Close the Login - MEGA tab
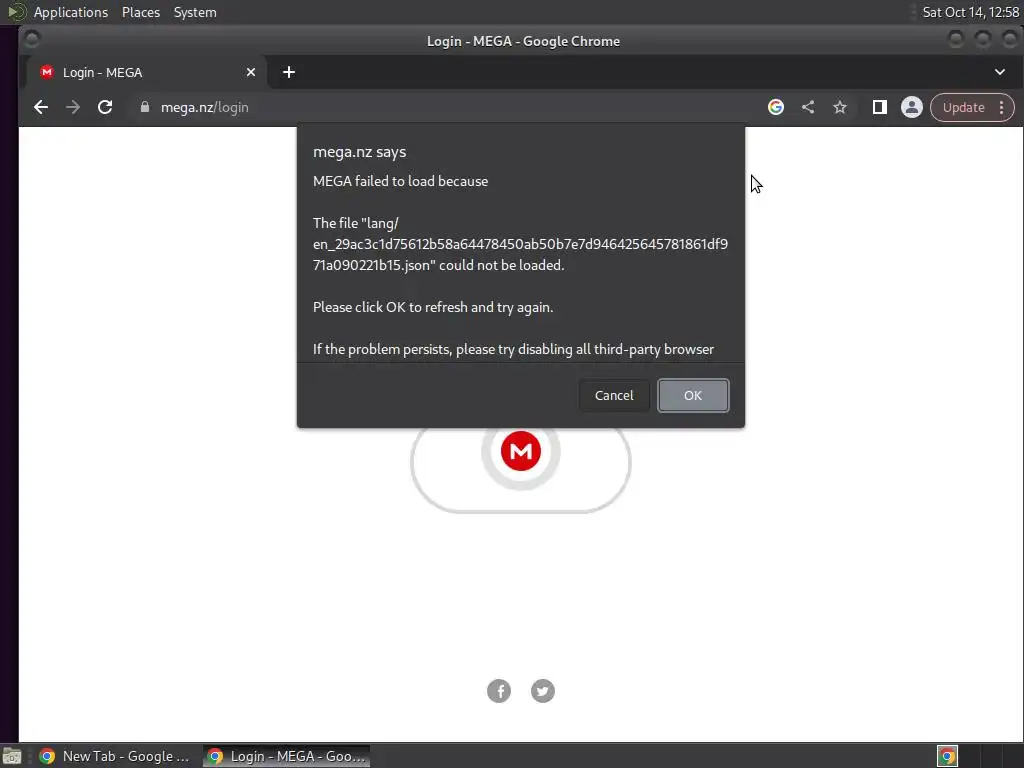 251,72
